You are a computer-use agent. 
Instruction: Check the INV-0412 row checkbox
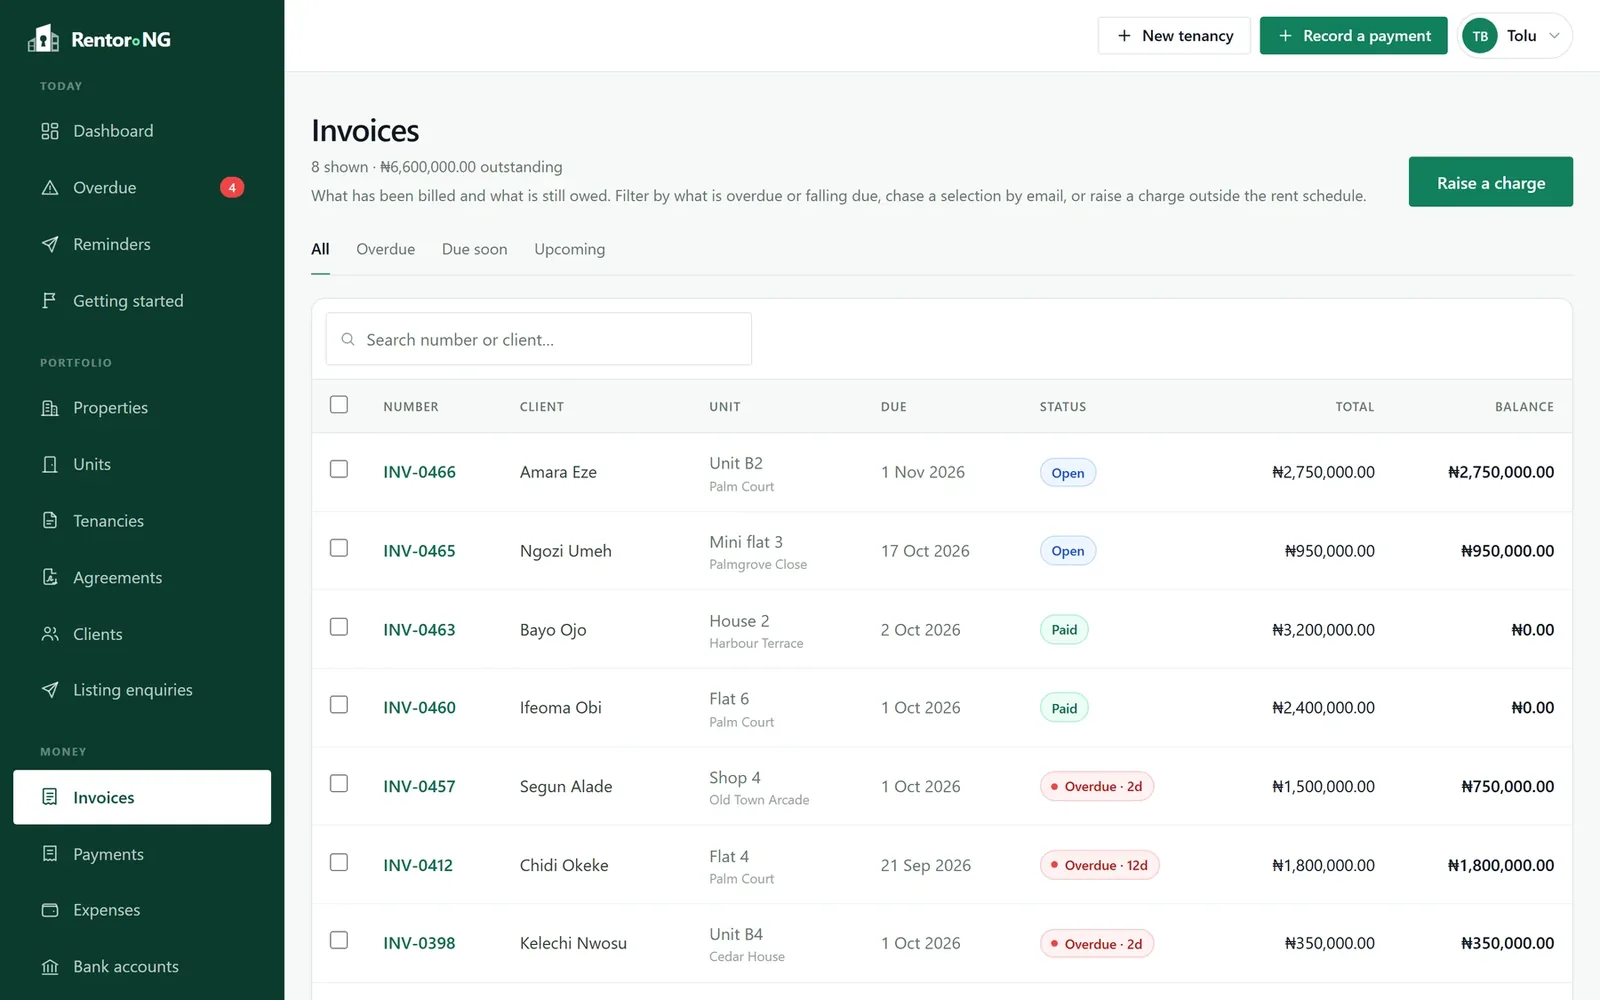pos(339,862)
